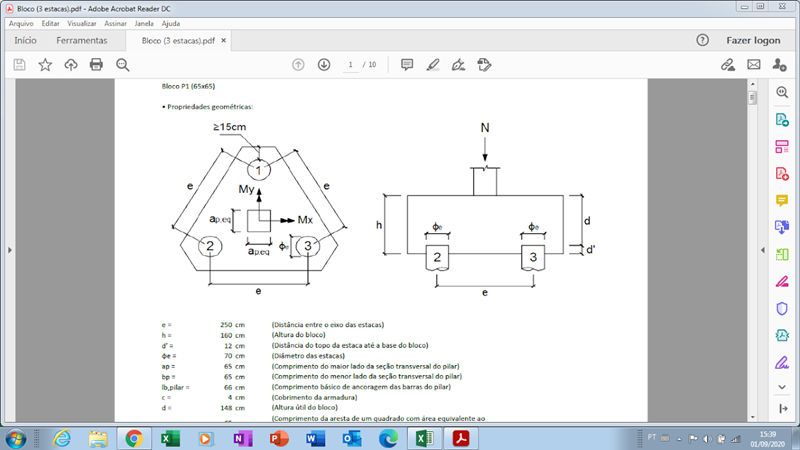Open the Início tab
The height and width of the screenshot is (450, 800).
(x=25, y=40)
